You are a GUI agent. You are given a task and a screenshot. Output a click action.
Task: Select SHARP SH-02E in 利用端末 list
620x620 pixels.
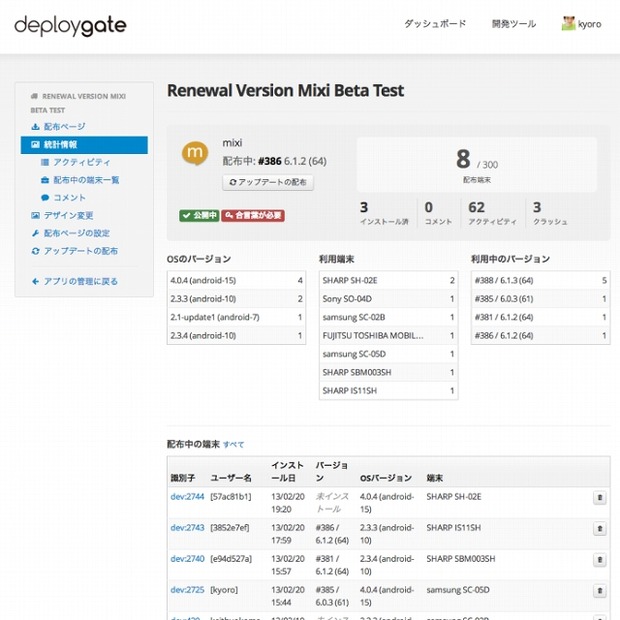(x=389, y=280)
